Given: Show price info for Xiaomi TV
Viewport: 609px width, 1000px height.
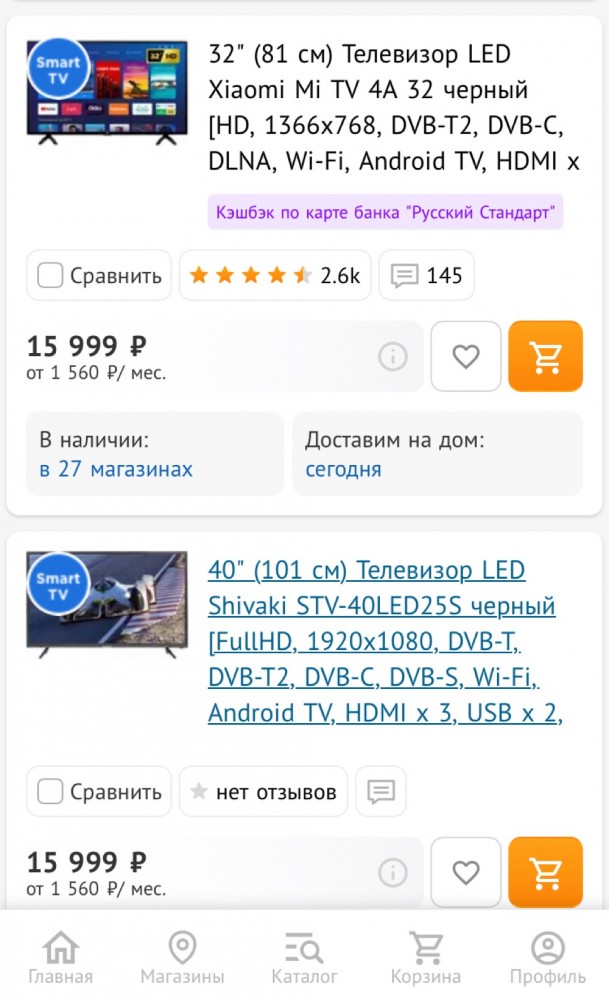Looking at the screenshot, I should (x=393, y=356).
